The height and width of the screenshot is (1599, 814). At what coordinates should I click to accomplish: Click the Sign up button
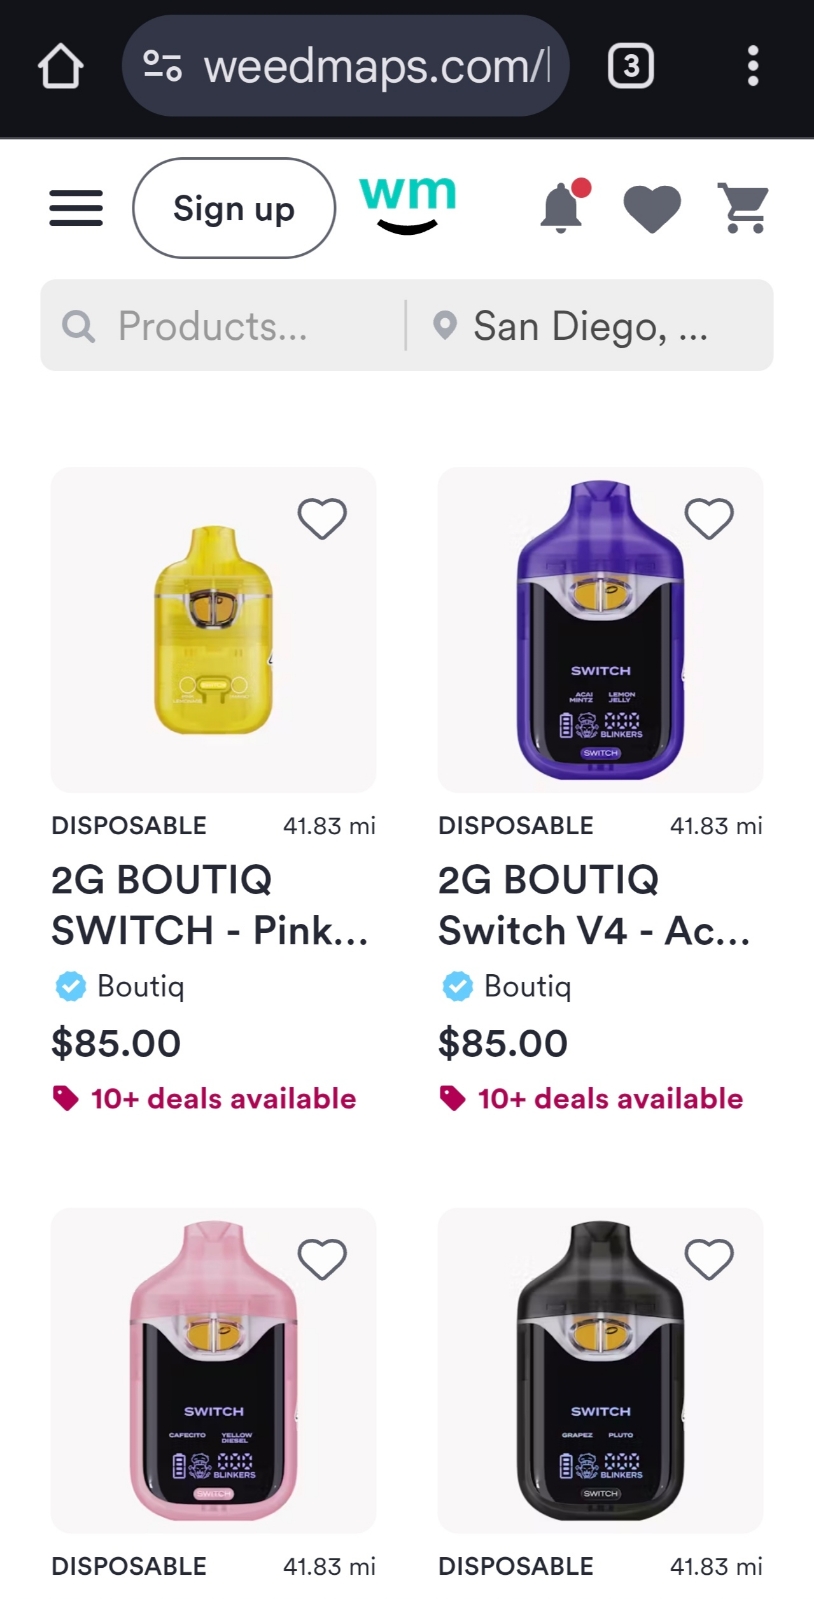coord(234,208)
